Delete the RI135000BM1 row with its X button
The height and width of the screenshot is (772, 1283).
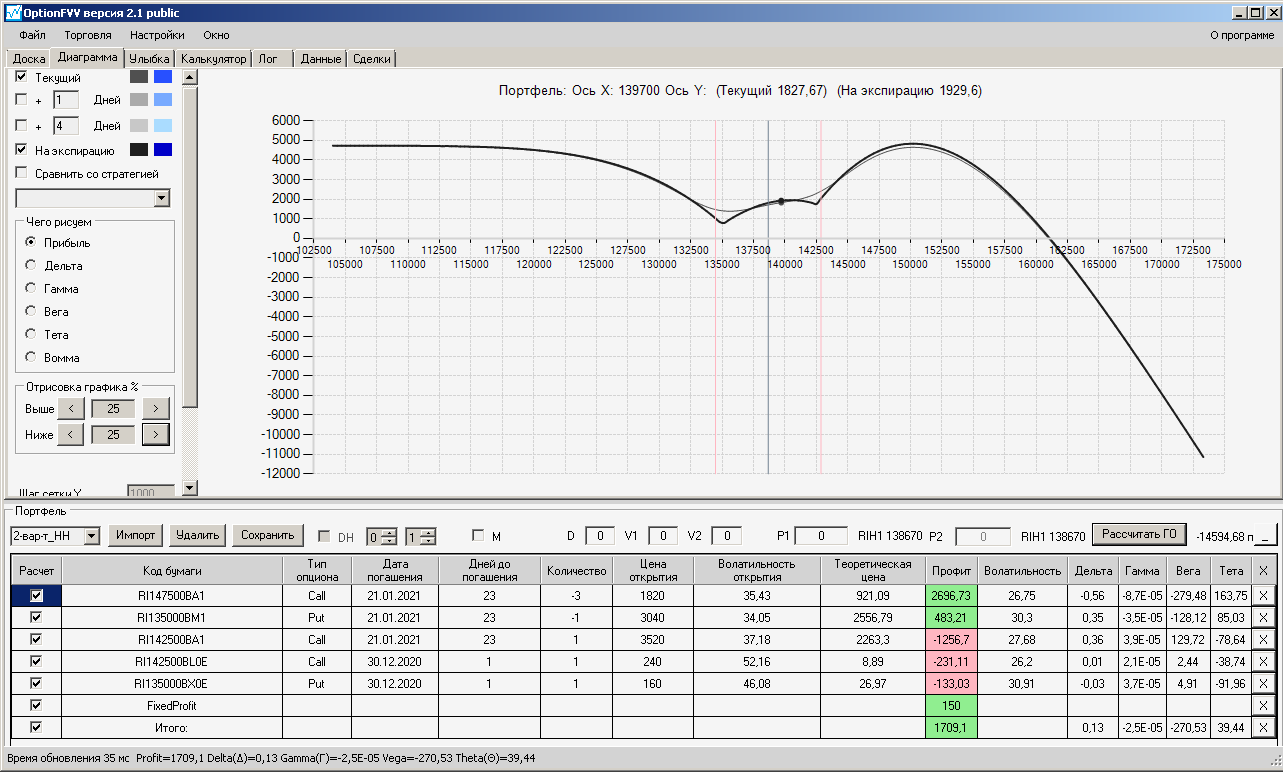pyautogui.click(x=1263, y=617)
